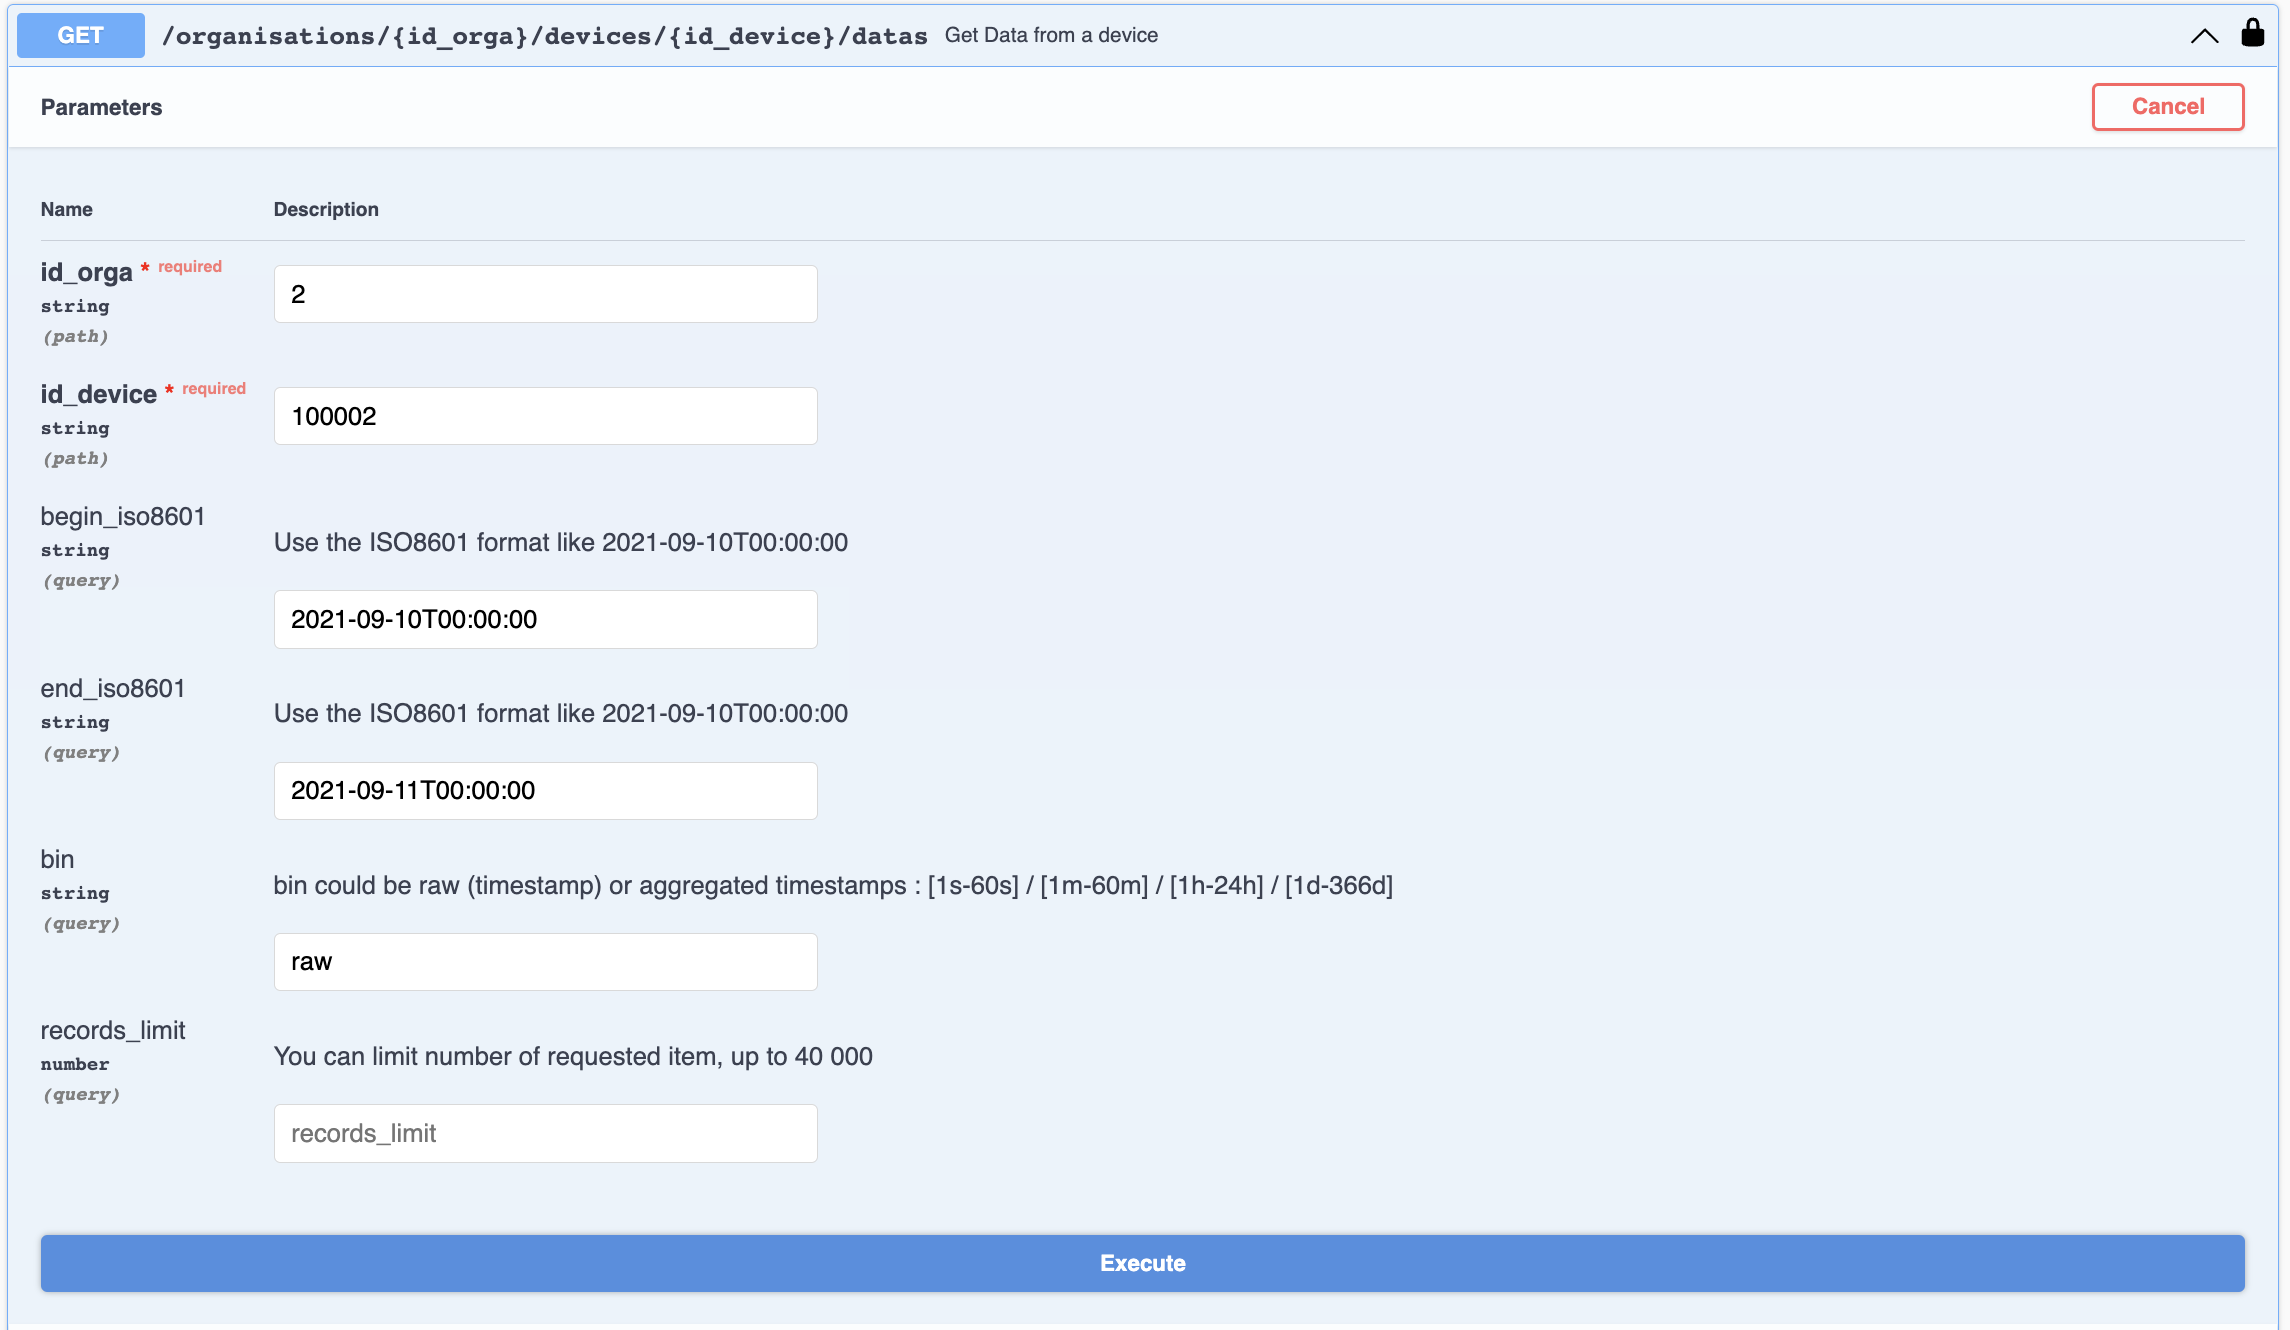Focus the empty records_limit input field
This screenshot has height=1330, width=2290.
pyautogui.click(x=545, y=1133)
